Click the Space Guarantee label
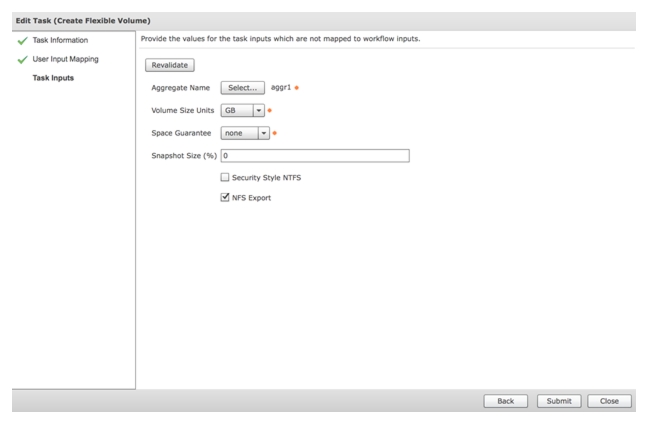 181,133
